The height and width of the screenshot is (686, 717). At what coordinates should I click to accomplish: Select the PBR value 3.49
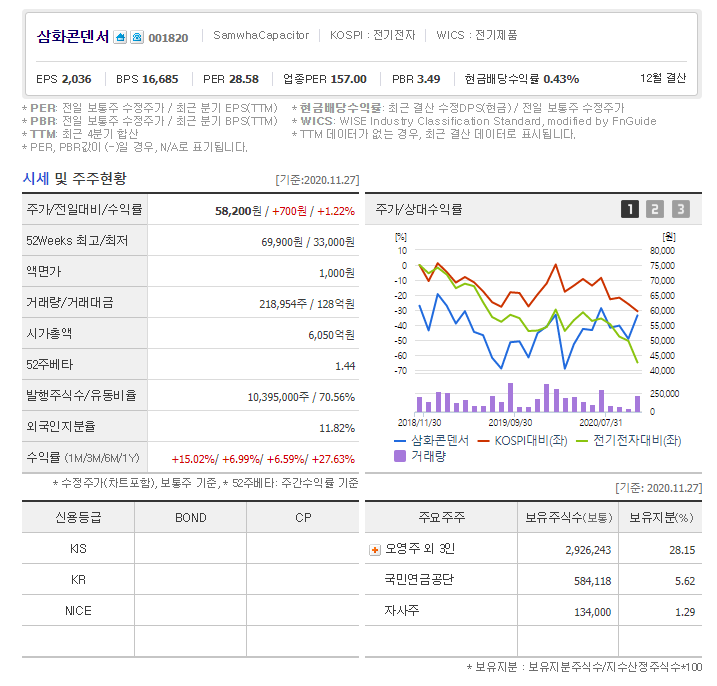point(428,79)
